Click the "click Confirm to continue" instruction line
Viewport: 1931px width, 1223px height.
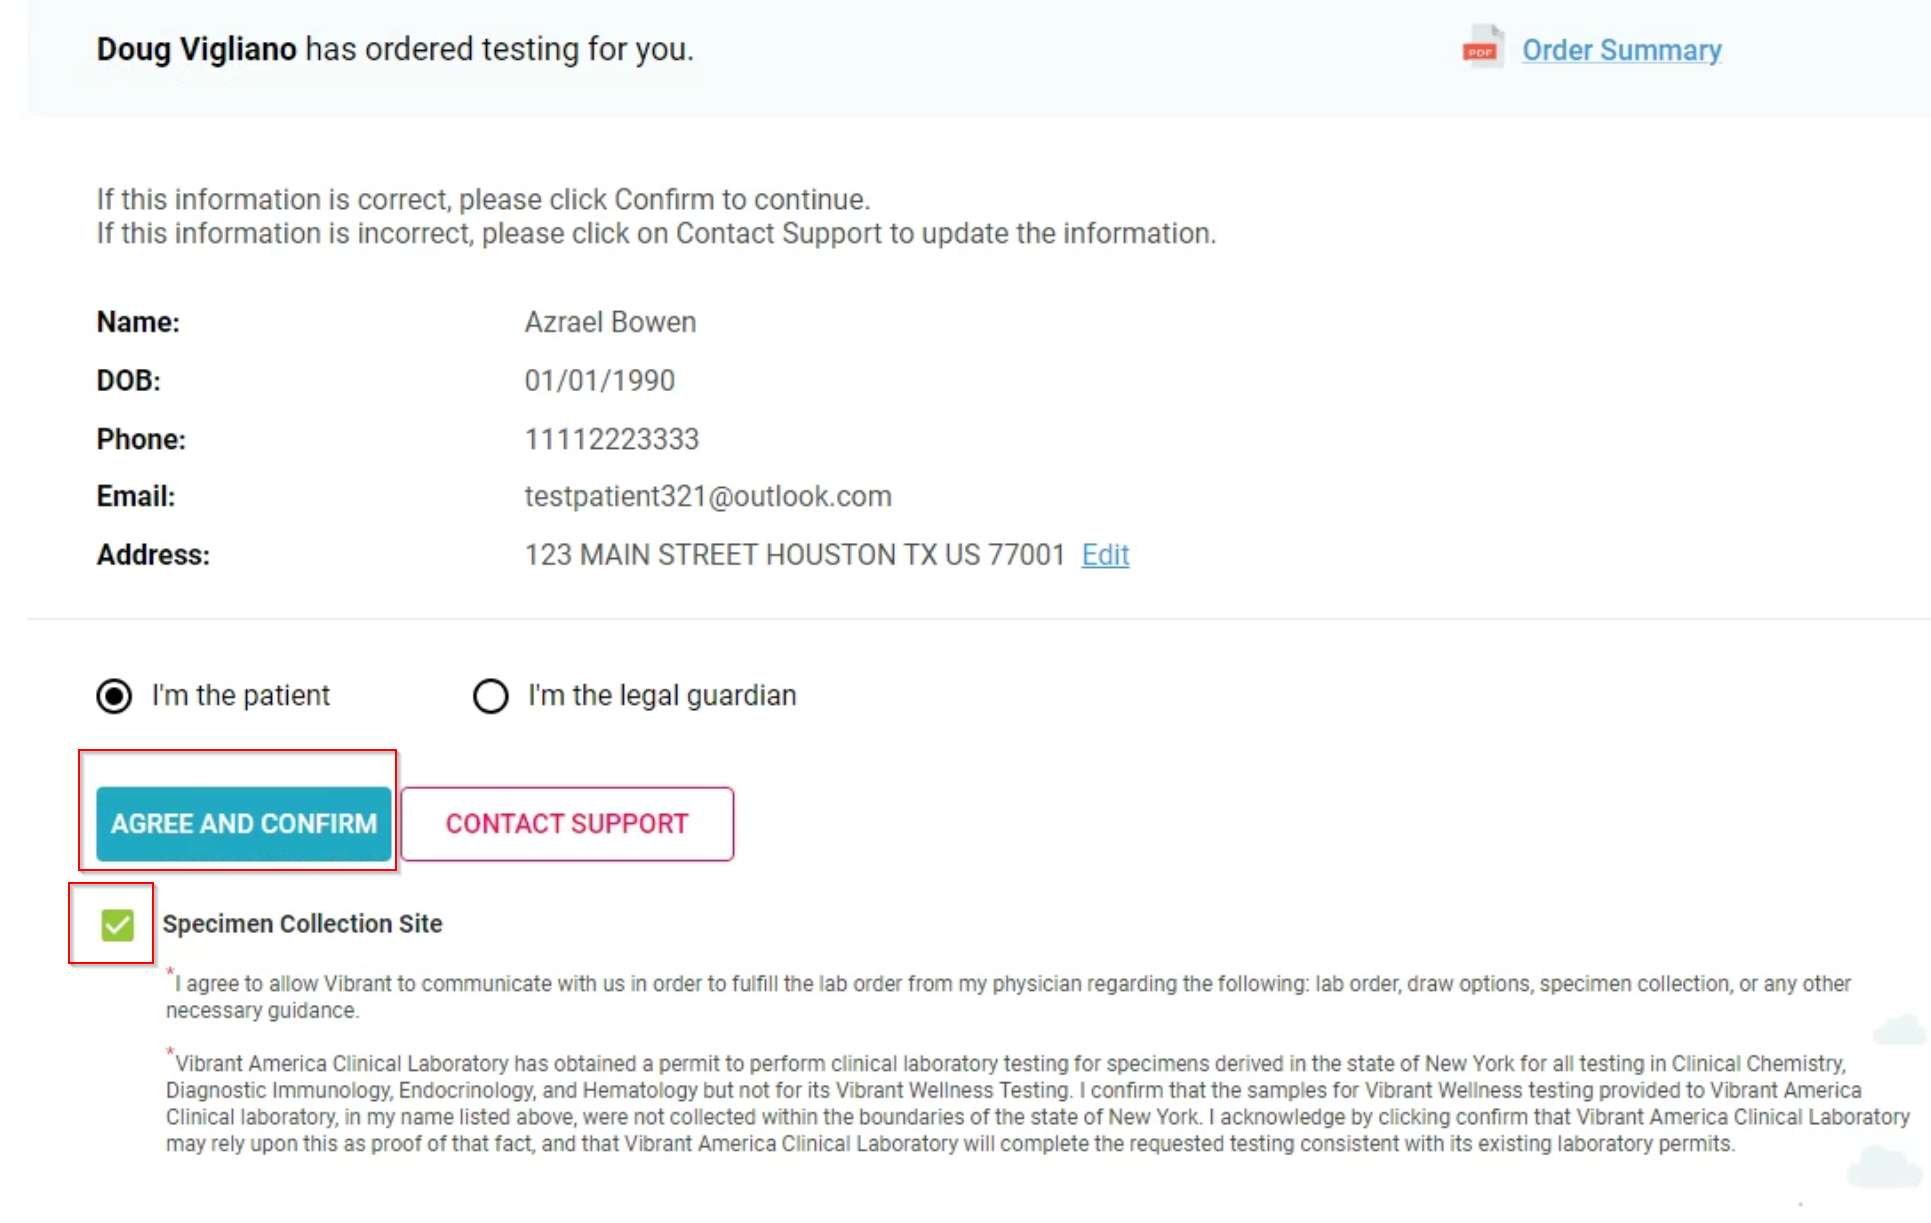[x=483, y=200]
